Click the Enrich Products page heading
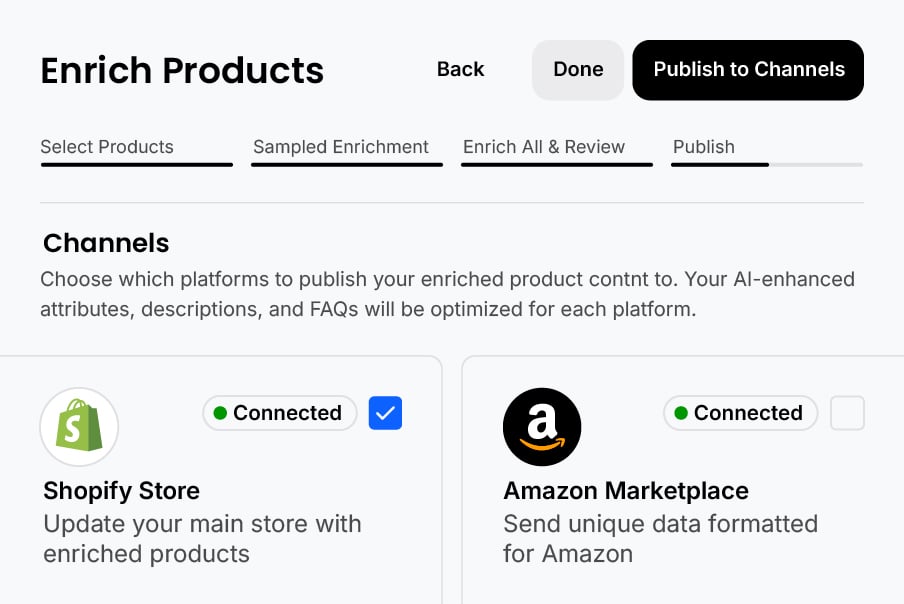This screenshot has height=604, width=904. point(182,71)
